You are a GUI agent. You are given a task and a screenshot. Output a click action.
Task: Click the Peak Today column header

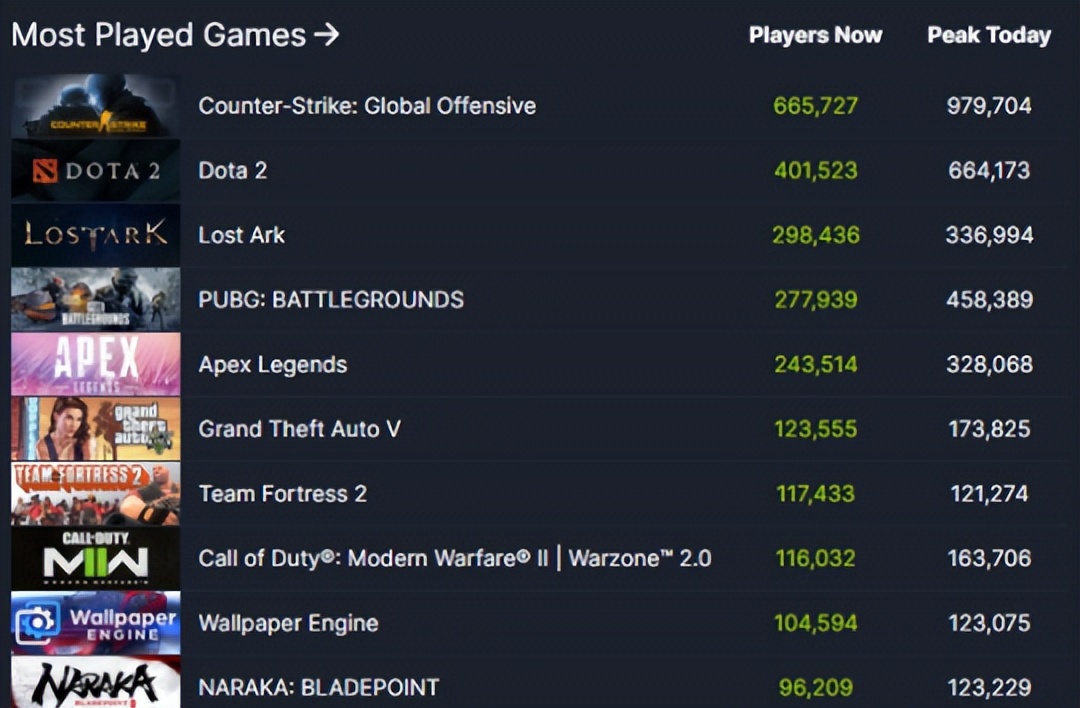coord(988,35)
